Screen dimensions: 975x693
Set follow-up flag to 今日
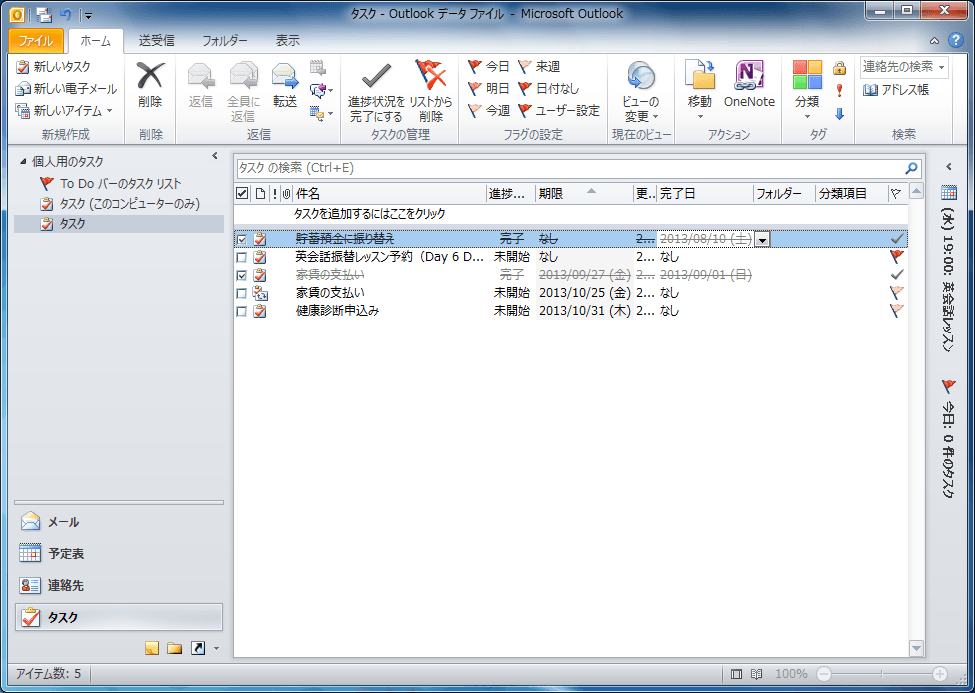point(489,66)
